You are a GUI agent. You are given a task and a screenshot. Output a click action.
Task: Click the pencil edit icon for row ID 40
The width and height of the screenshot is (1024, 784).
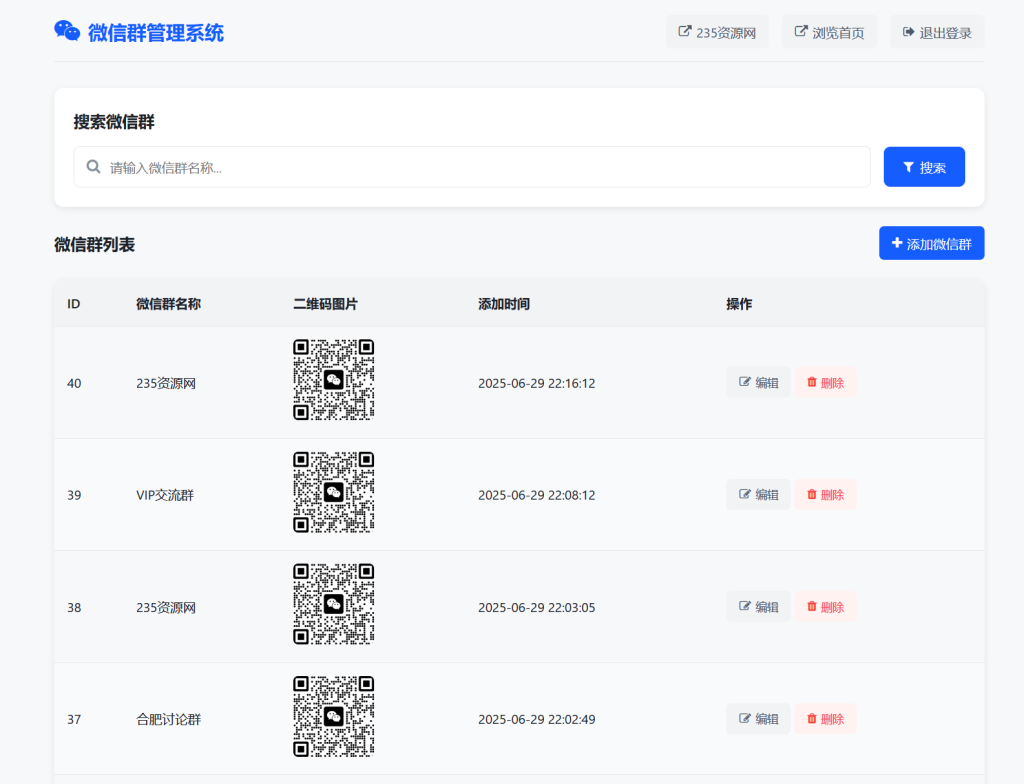pyautogui.click(x=743, y=382)
